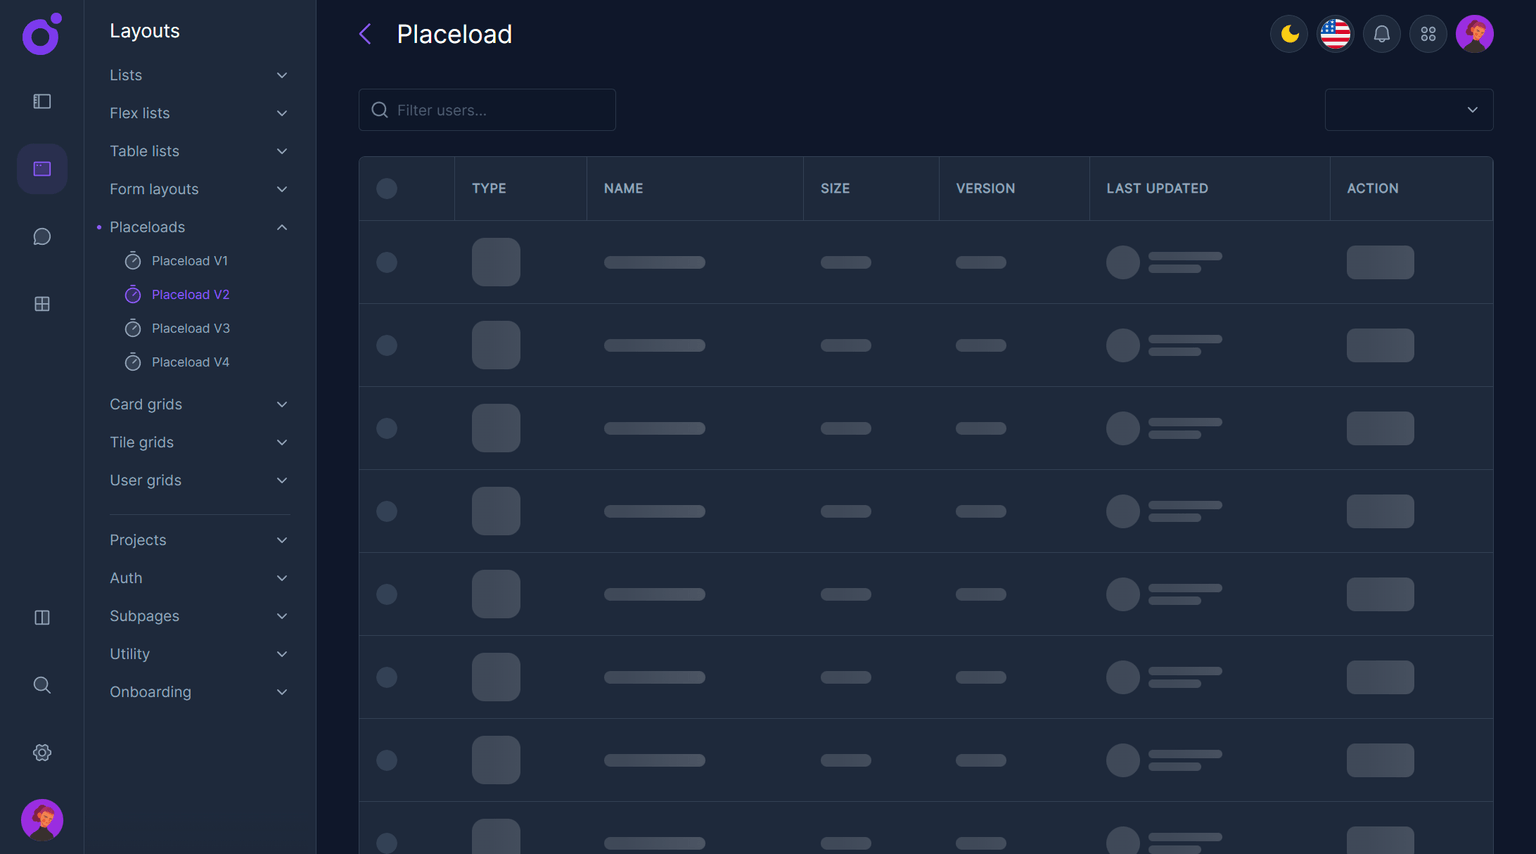Open settings gear icon in sidebar
The image size is (1536, 854).
tap(42, 753)
